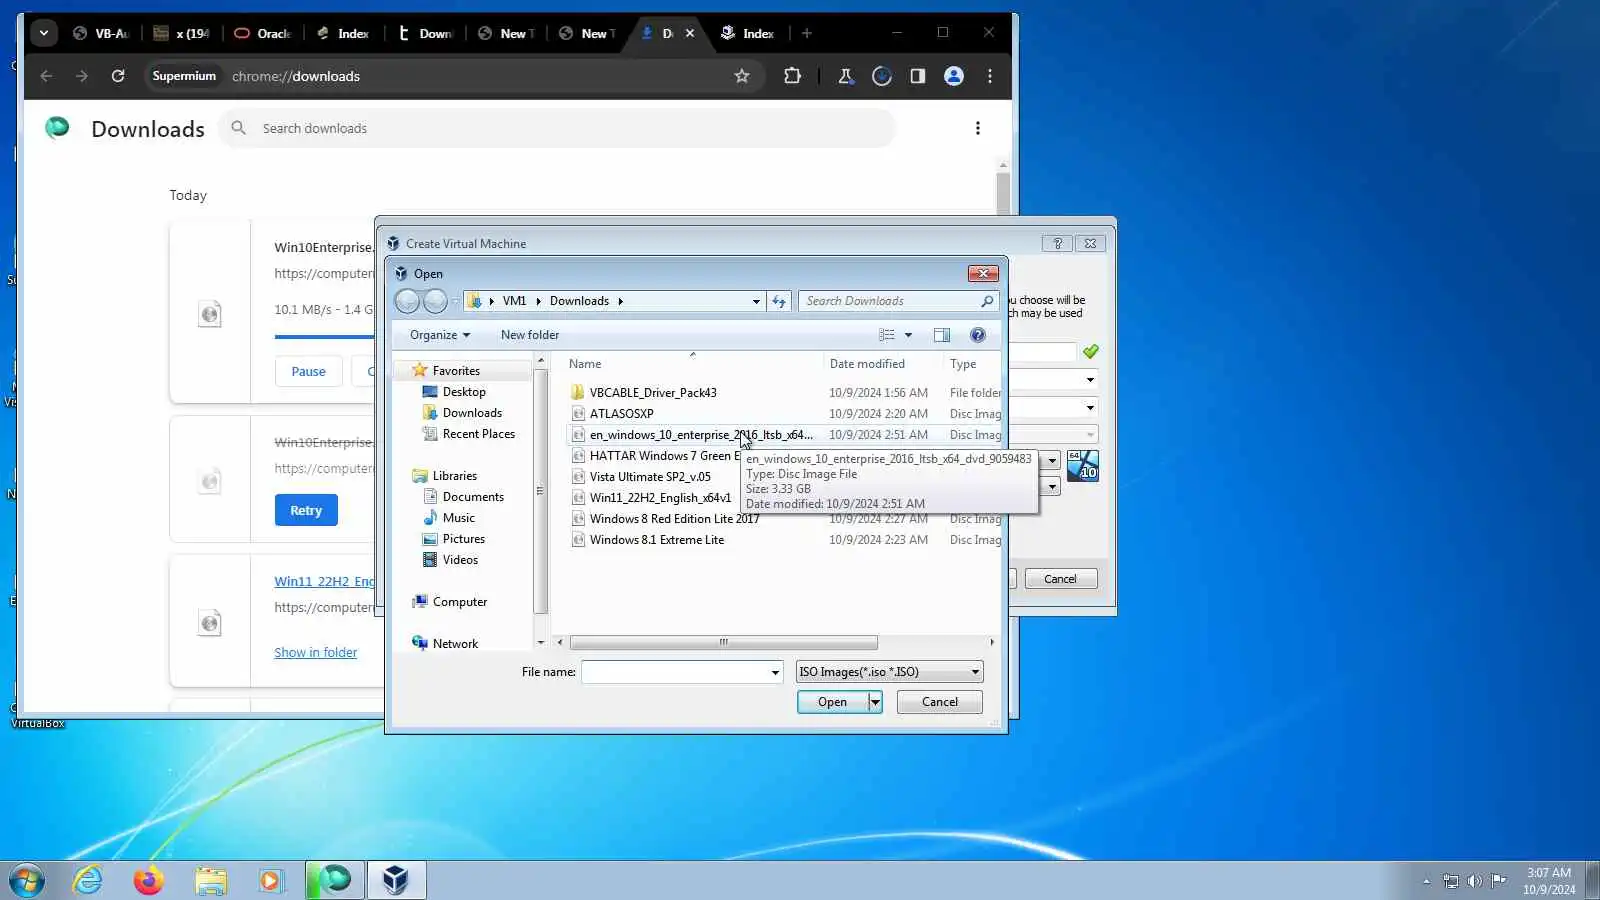This screenshot has height=900, width=1600.
Task: Open the Action Center flag tray icon
Action: [x=1499, y=881]
